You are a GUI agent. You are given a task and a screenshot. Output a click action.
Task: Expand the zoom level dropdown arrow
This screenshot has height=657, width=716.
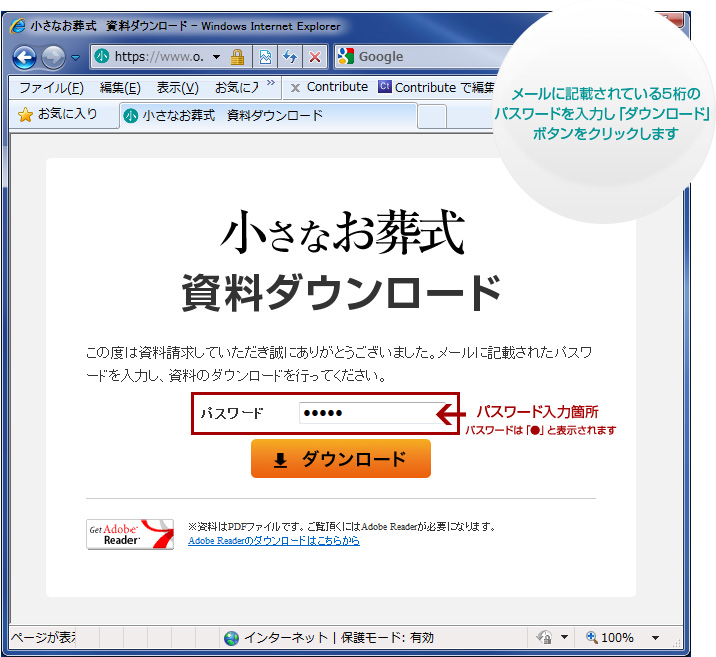pyautogui.click(x=655, y=638)
